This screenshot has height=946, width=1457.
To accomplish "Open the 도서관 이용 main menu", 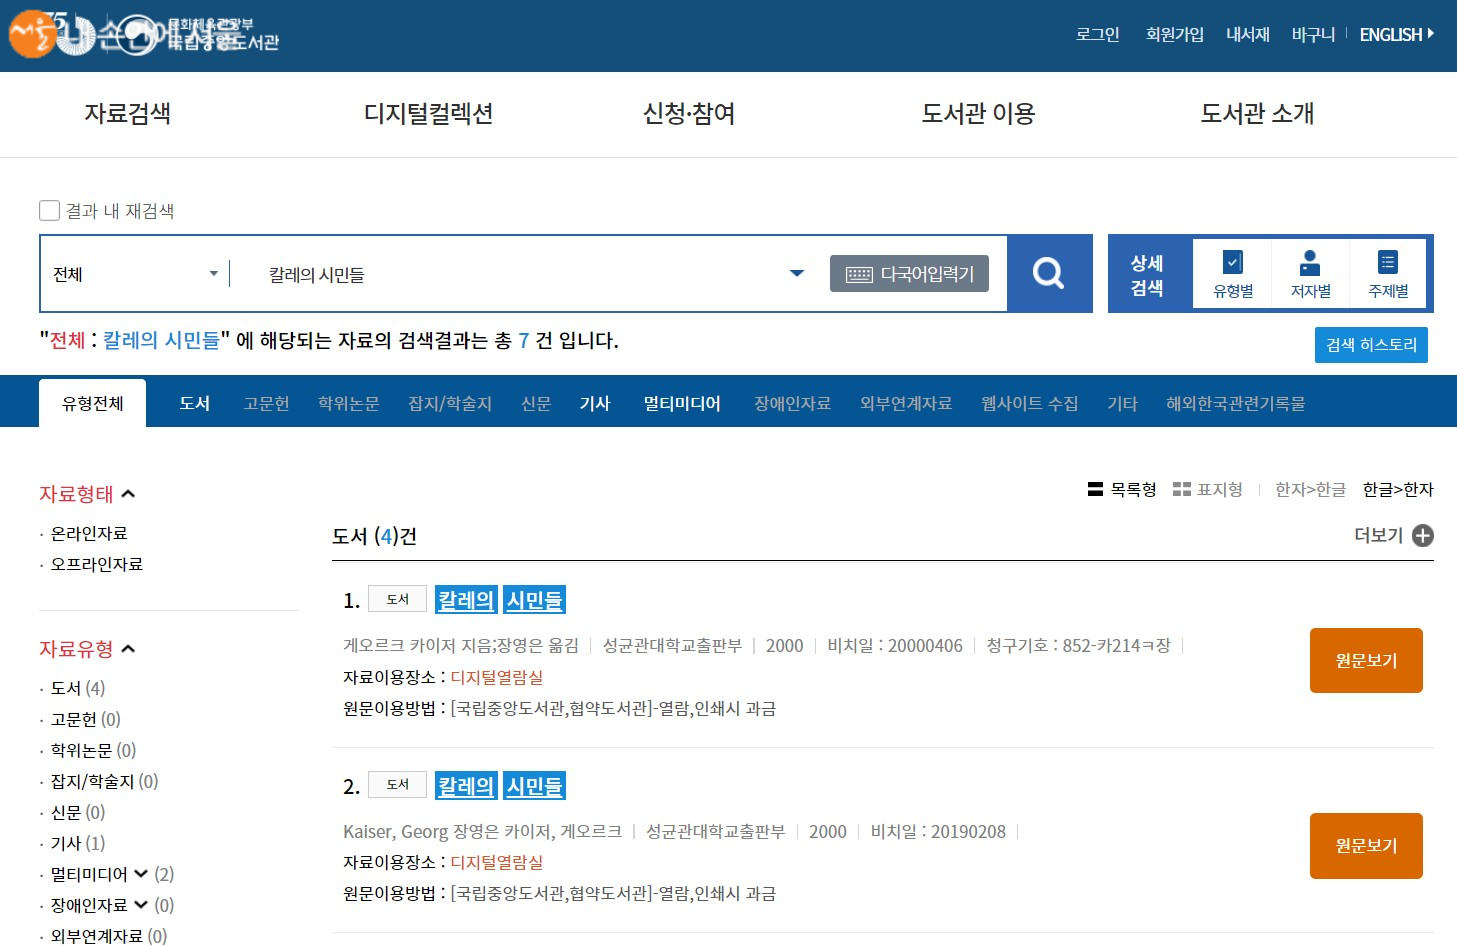I will pos(978,114).
